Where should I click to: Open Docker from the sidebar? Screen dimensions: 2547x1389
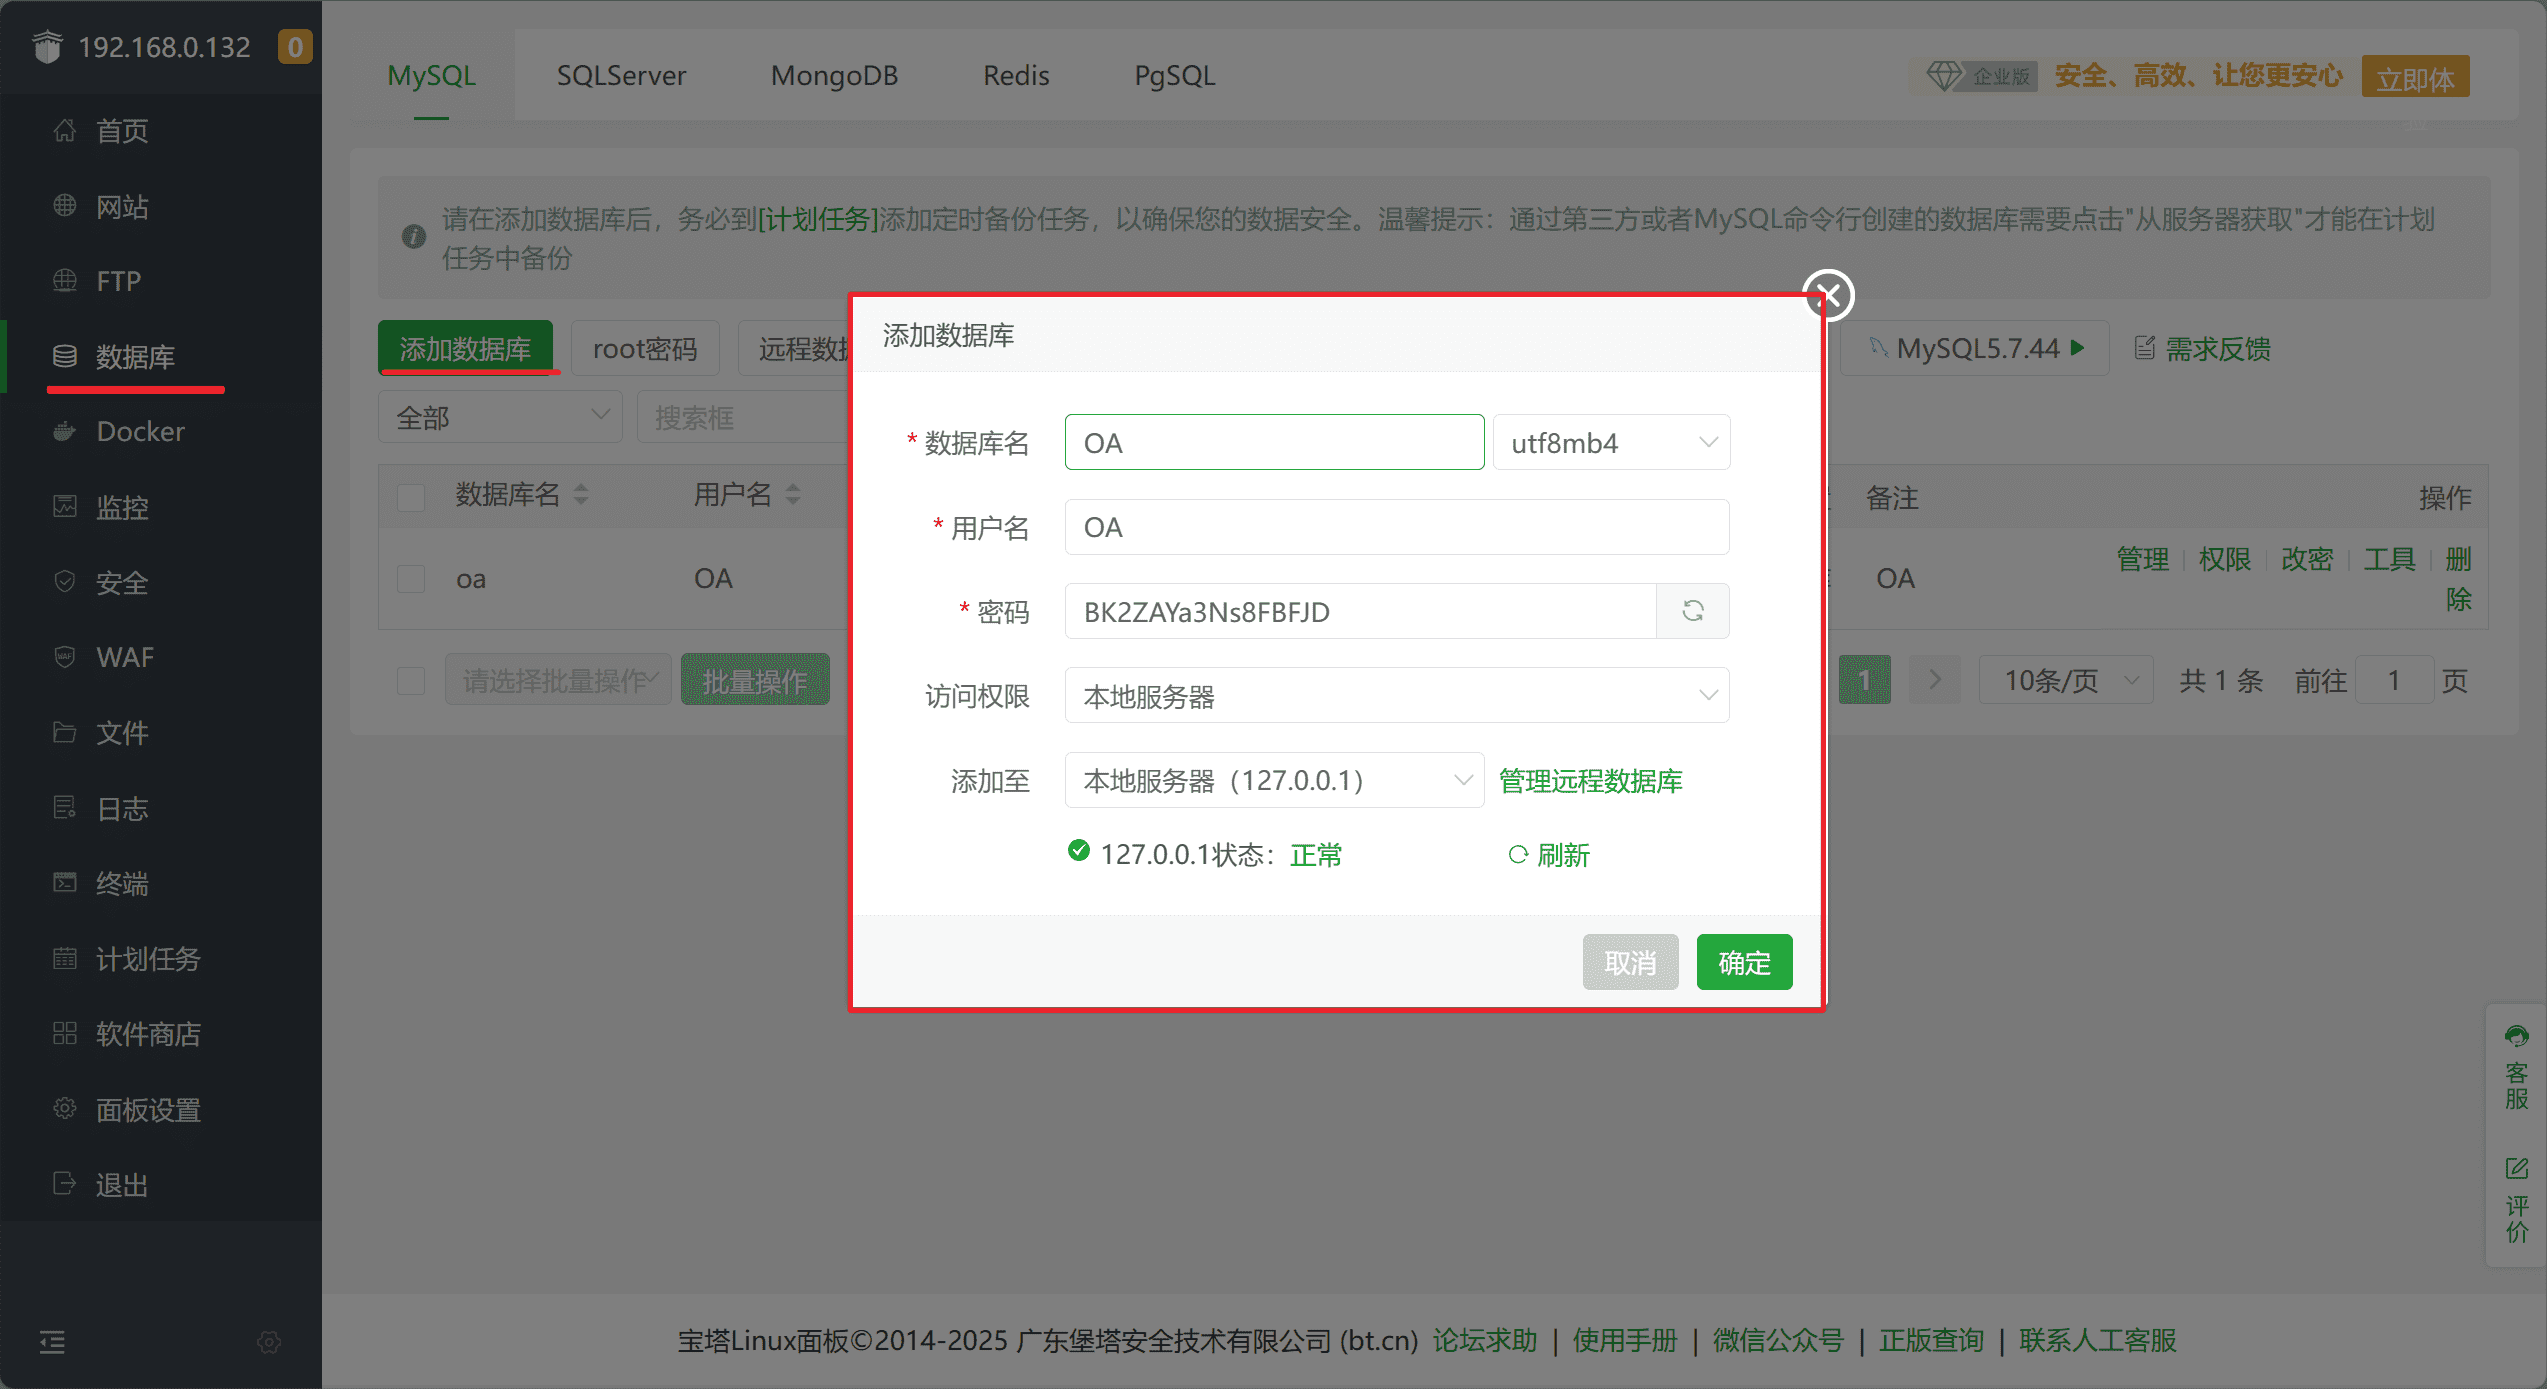(140, 432)
